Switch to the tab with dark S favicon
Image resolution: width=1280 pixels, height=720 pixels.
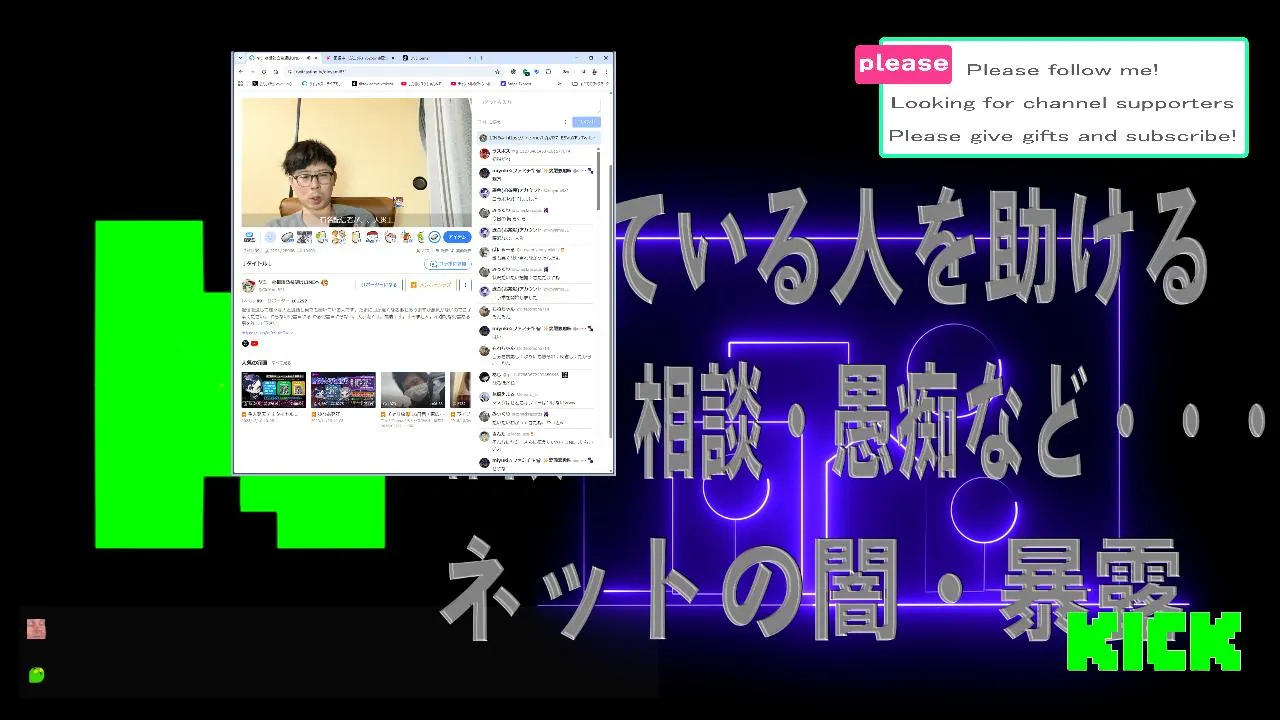pyautogui.click(x=438, y=58)
